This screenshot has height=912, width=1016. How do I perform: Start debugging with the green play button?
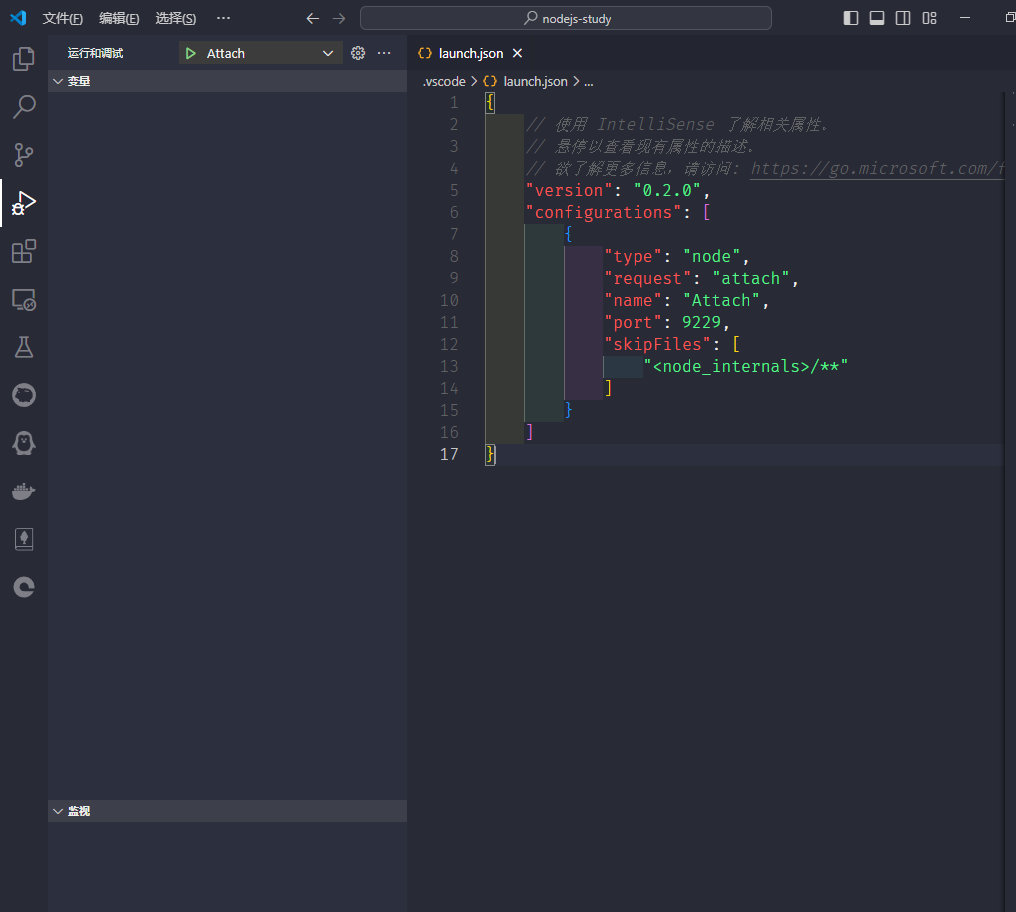[x=190, y=53]
